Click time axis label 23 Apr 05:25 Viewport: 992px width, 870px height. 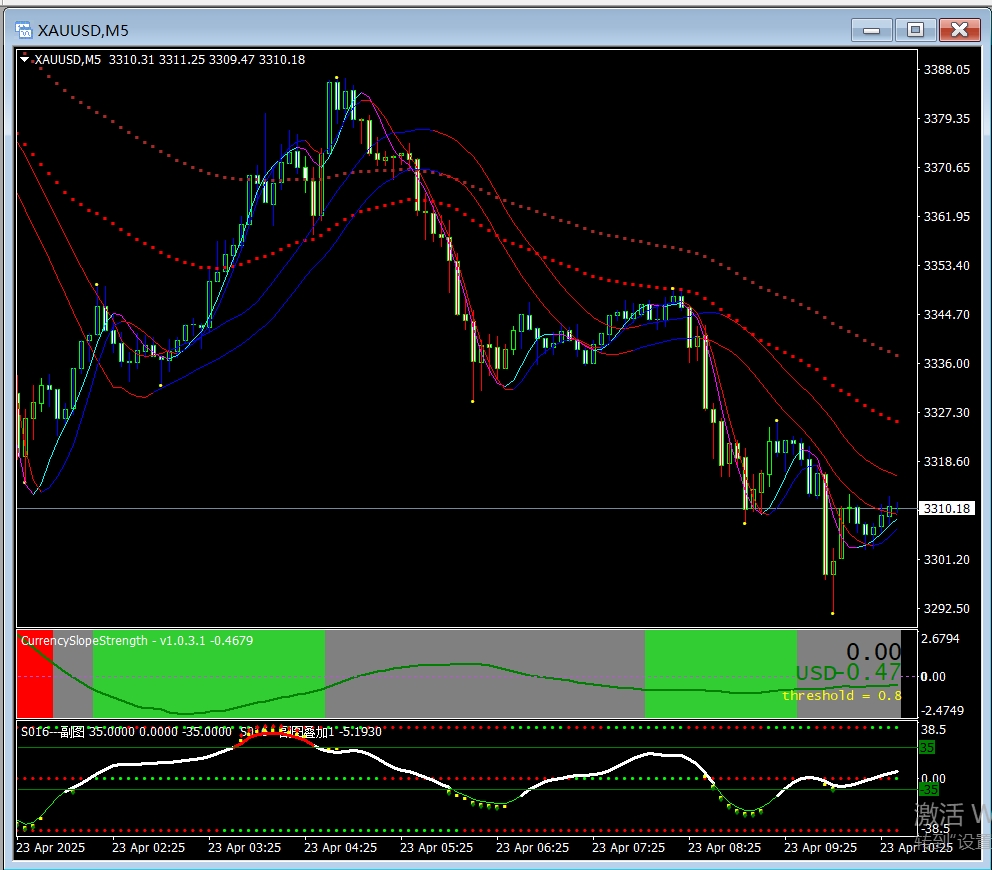pyautogui.click(x=437, y=848)
